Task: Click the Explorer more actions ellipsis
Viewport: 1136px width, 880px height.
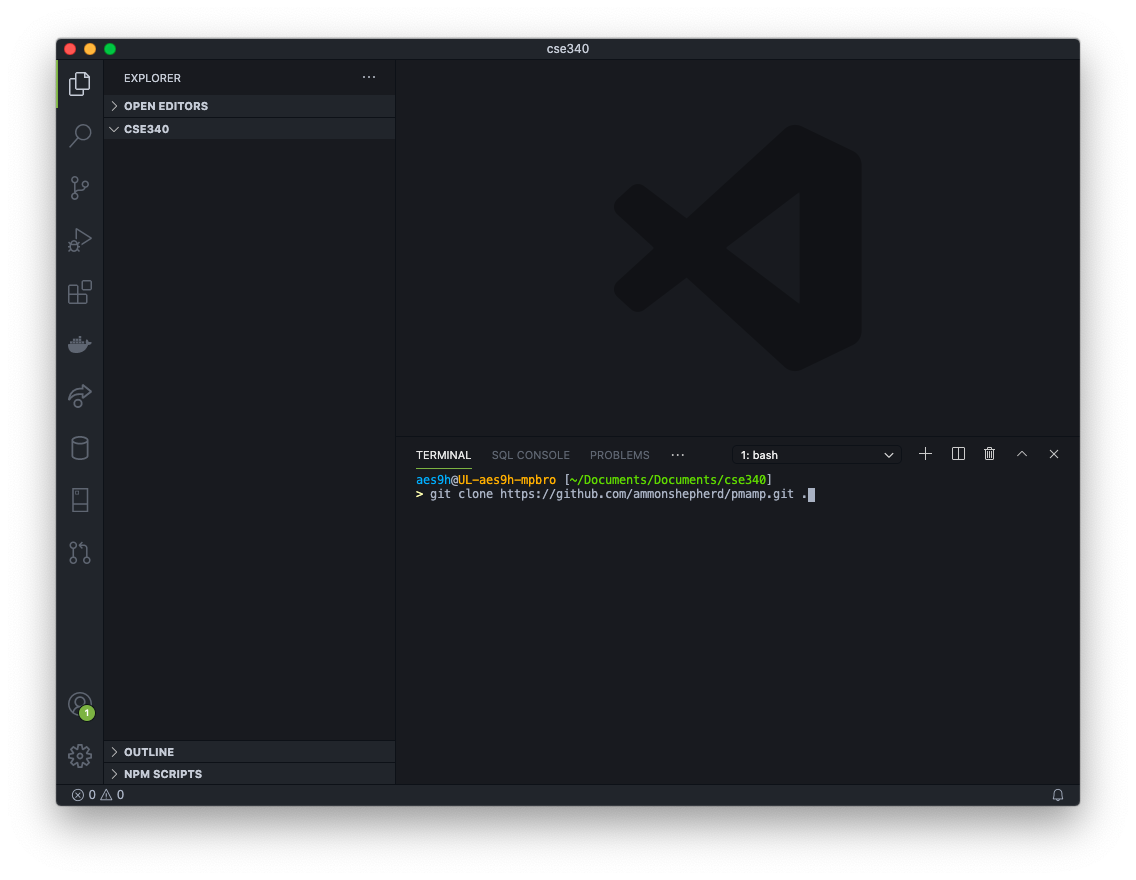Action: 369,77
